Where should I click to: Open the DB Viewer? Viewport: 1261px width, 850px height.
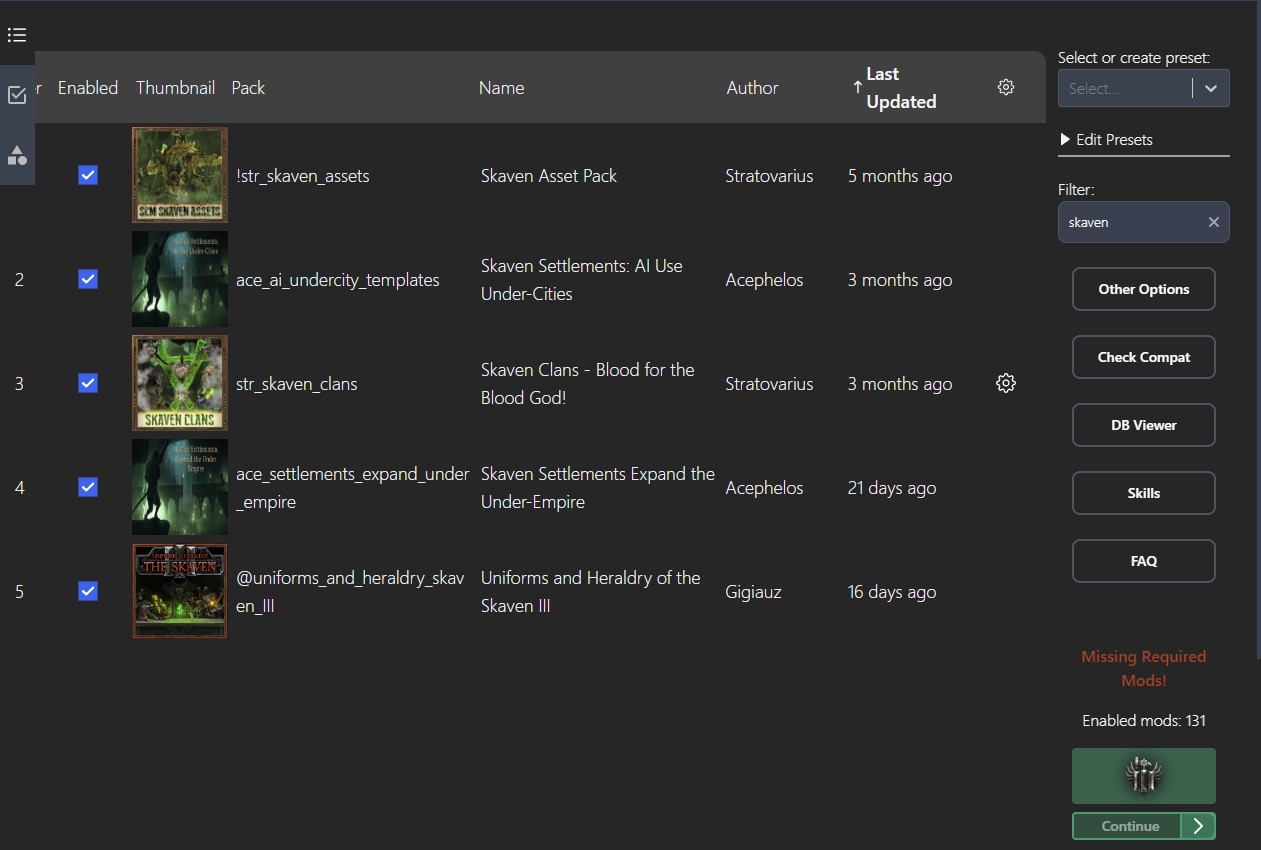click(x=1144, y=425)
